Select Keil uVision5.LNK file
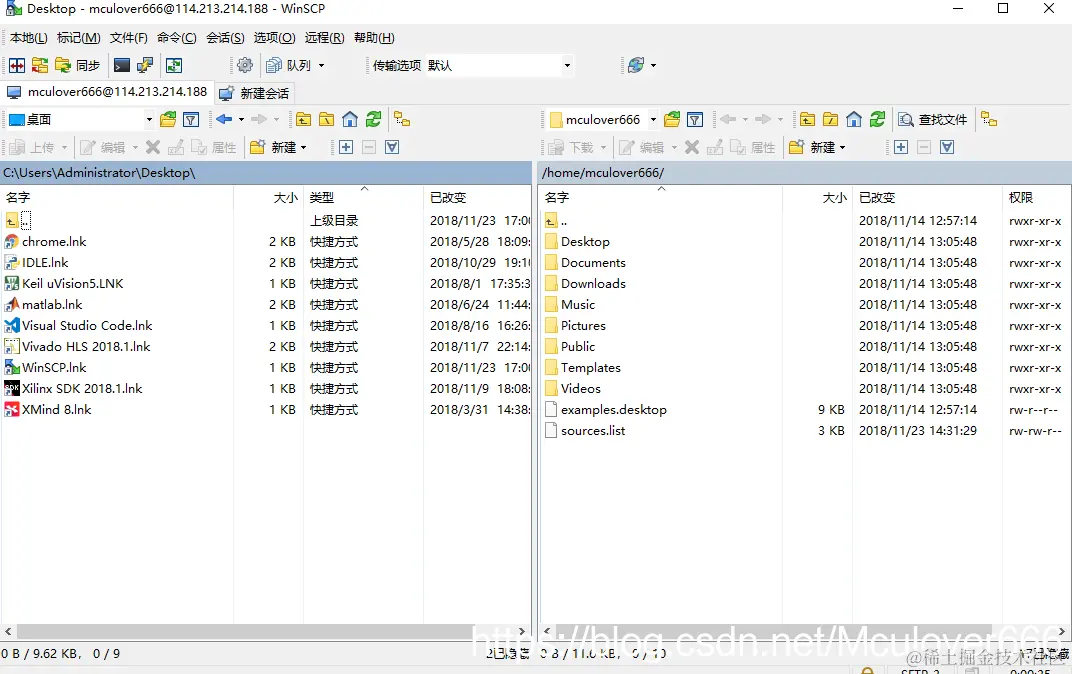Viewport: 1072px width, 674px height. (x=72, y=284)
